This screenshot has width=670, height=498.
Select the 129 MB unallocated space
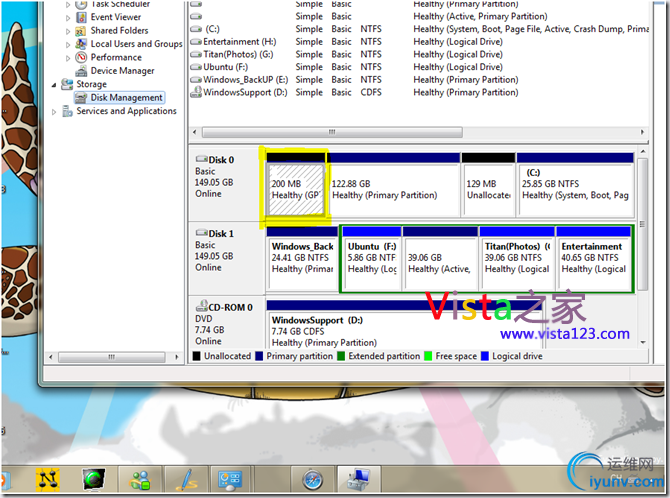point(488,184)
